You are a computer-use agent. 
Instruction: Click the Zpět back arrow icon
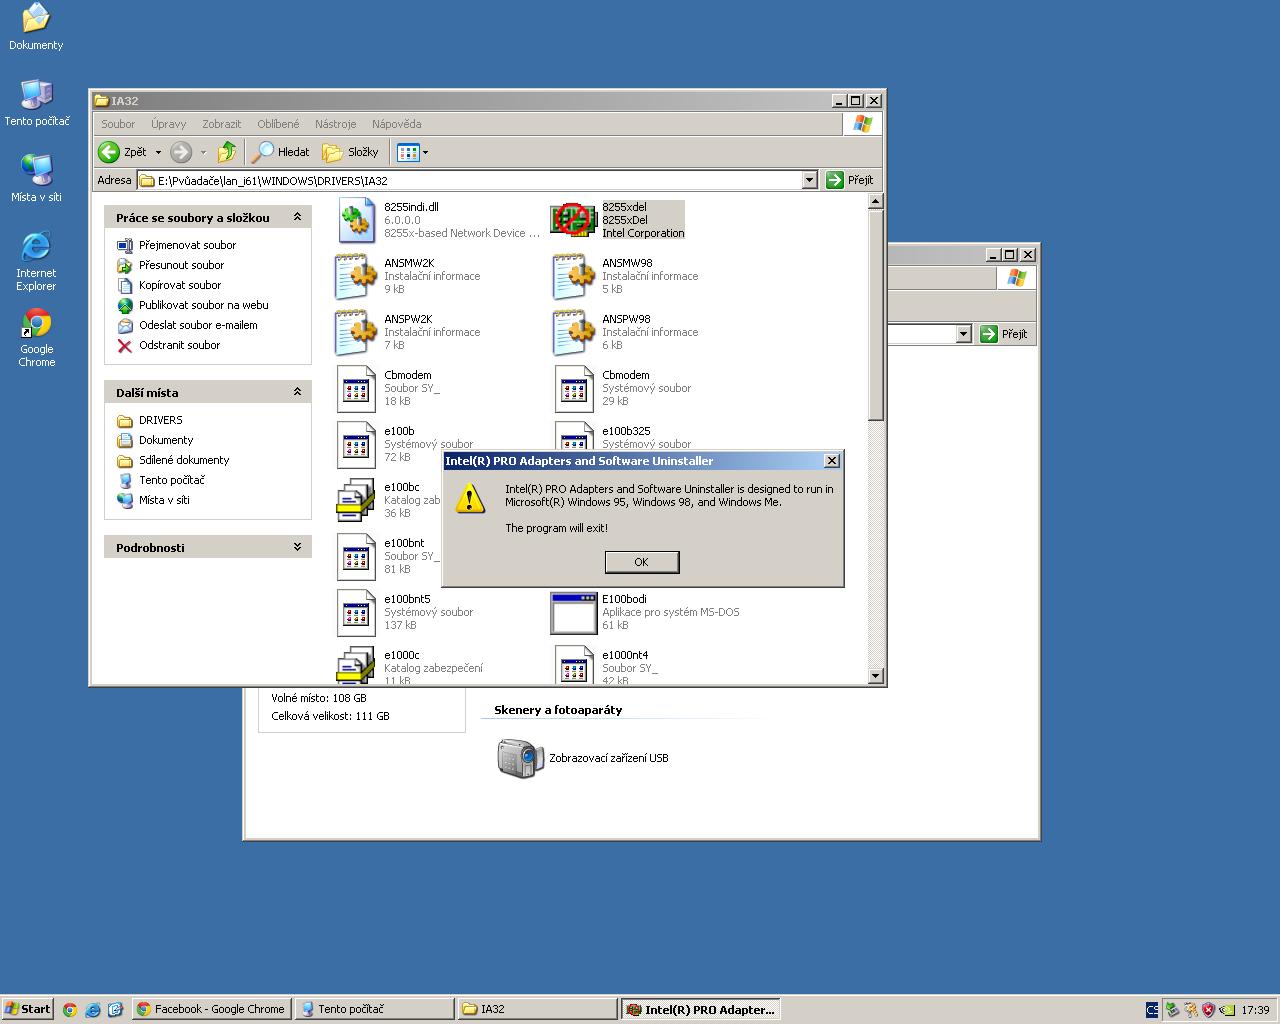click(109, 152)
